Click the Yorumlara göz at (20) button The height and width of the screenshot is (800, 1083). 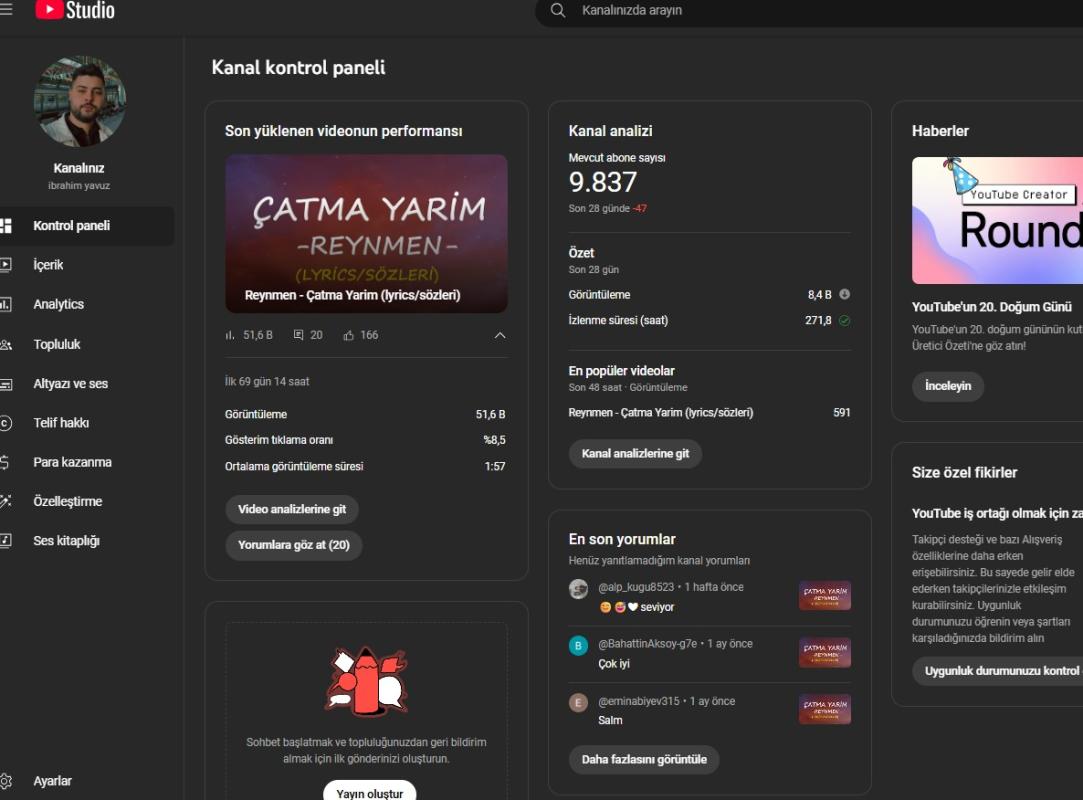[294, 545]
